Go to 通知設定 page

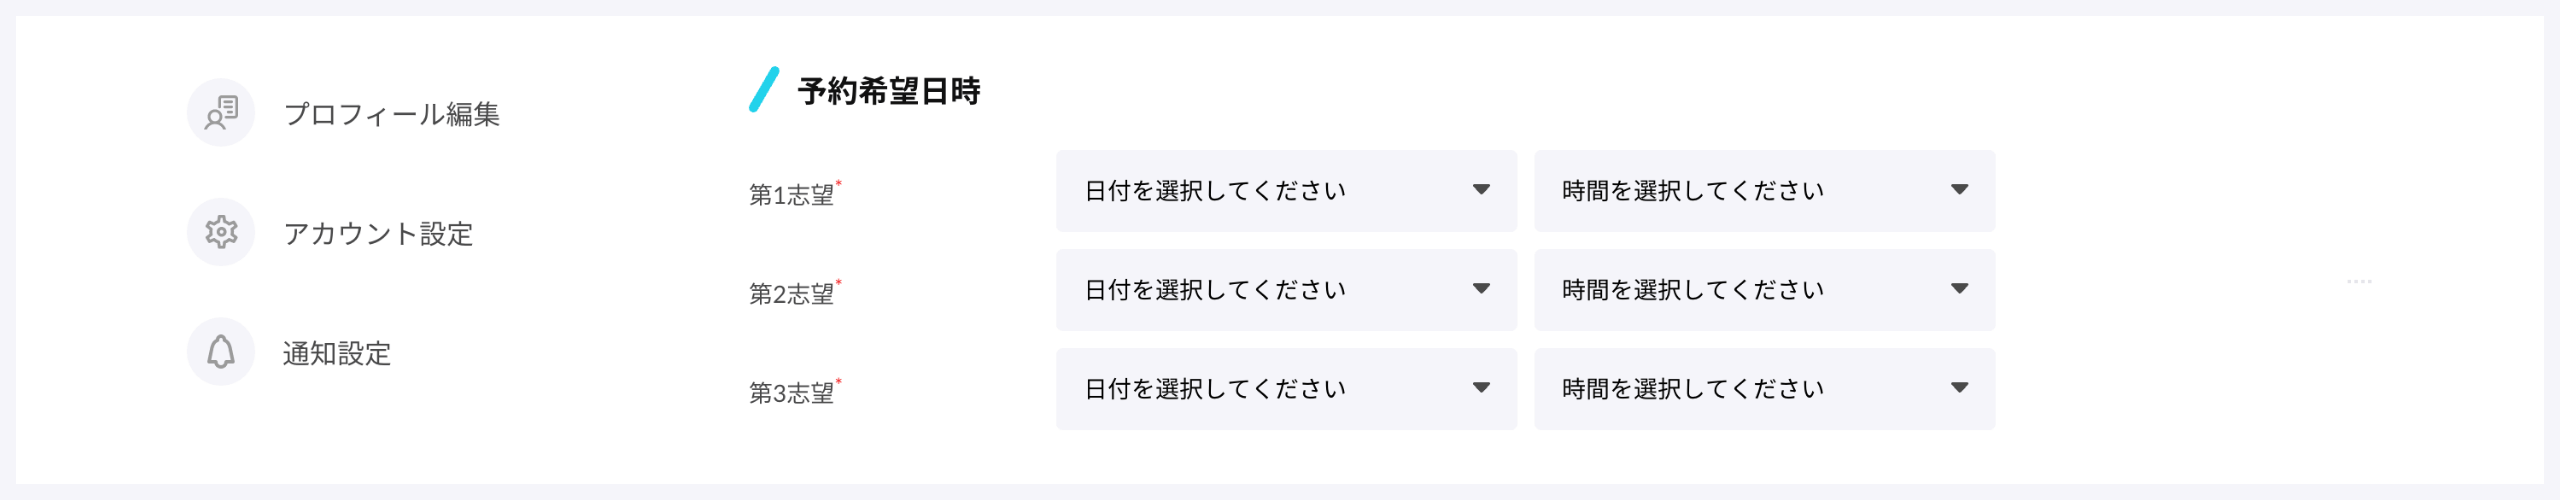pos(337,353)
